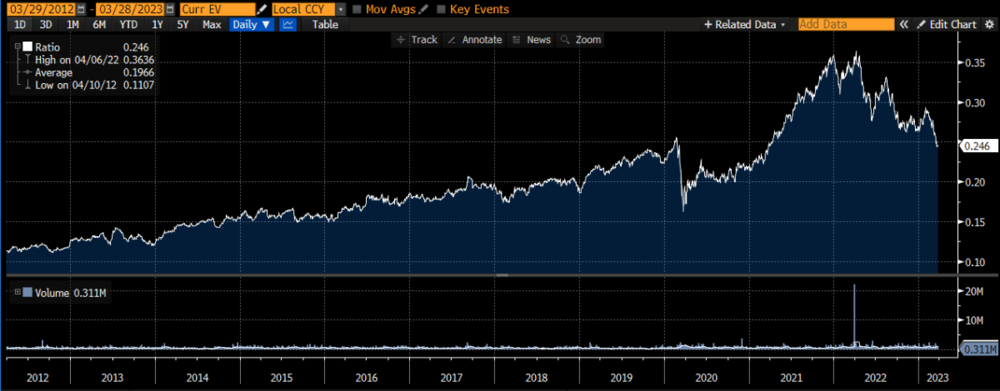
Task: Select the 1D time range
Action: pyautogui.click(x=20, y=24)
